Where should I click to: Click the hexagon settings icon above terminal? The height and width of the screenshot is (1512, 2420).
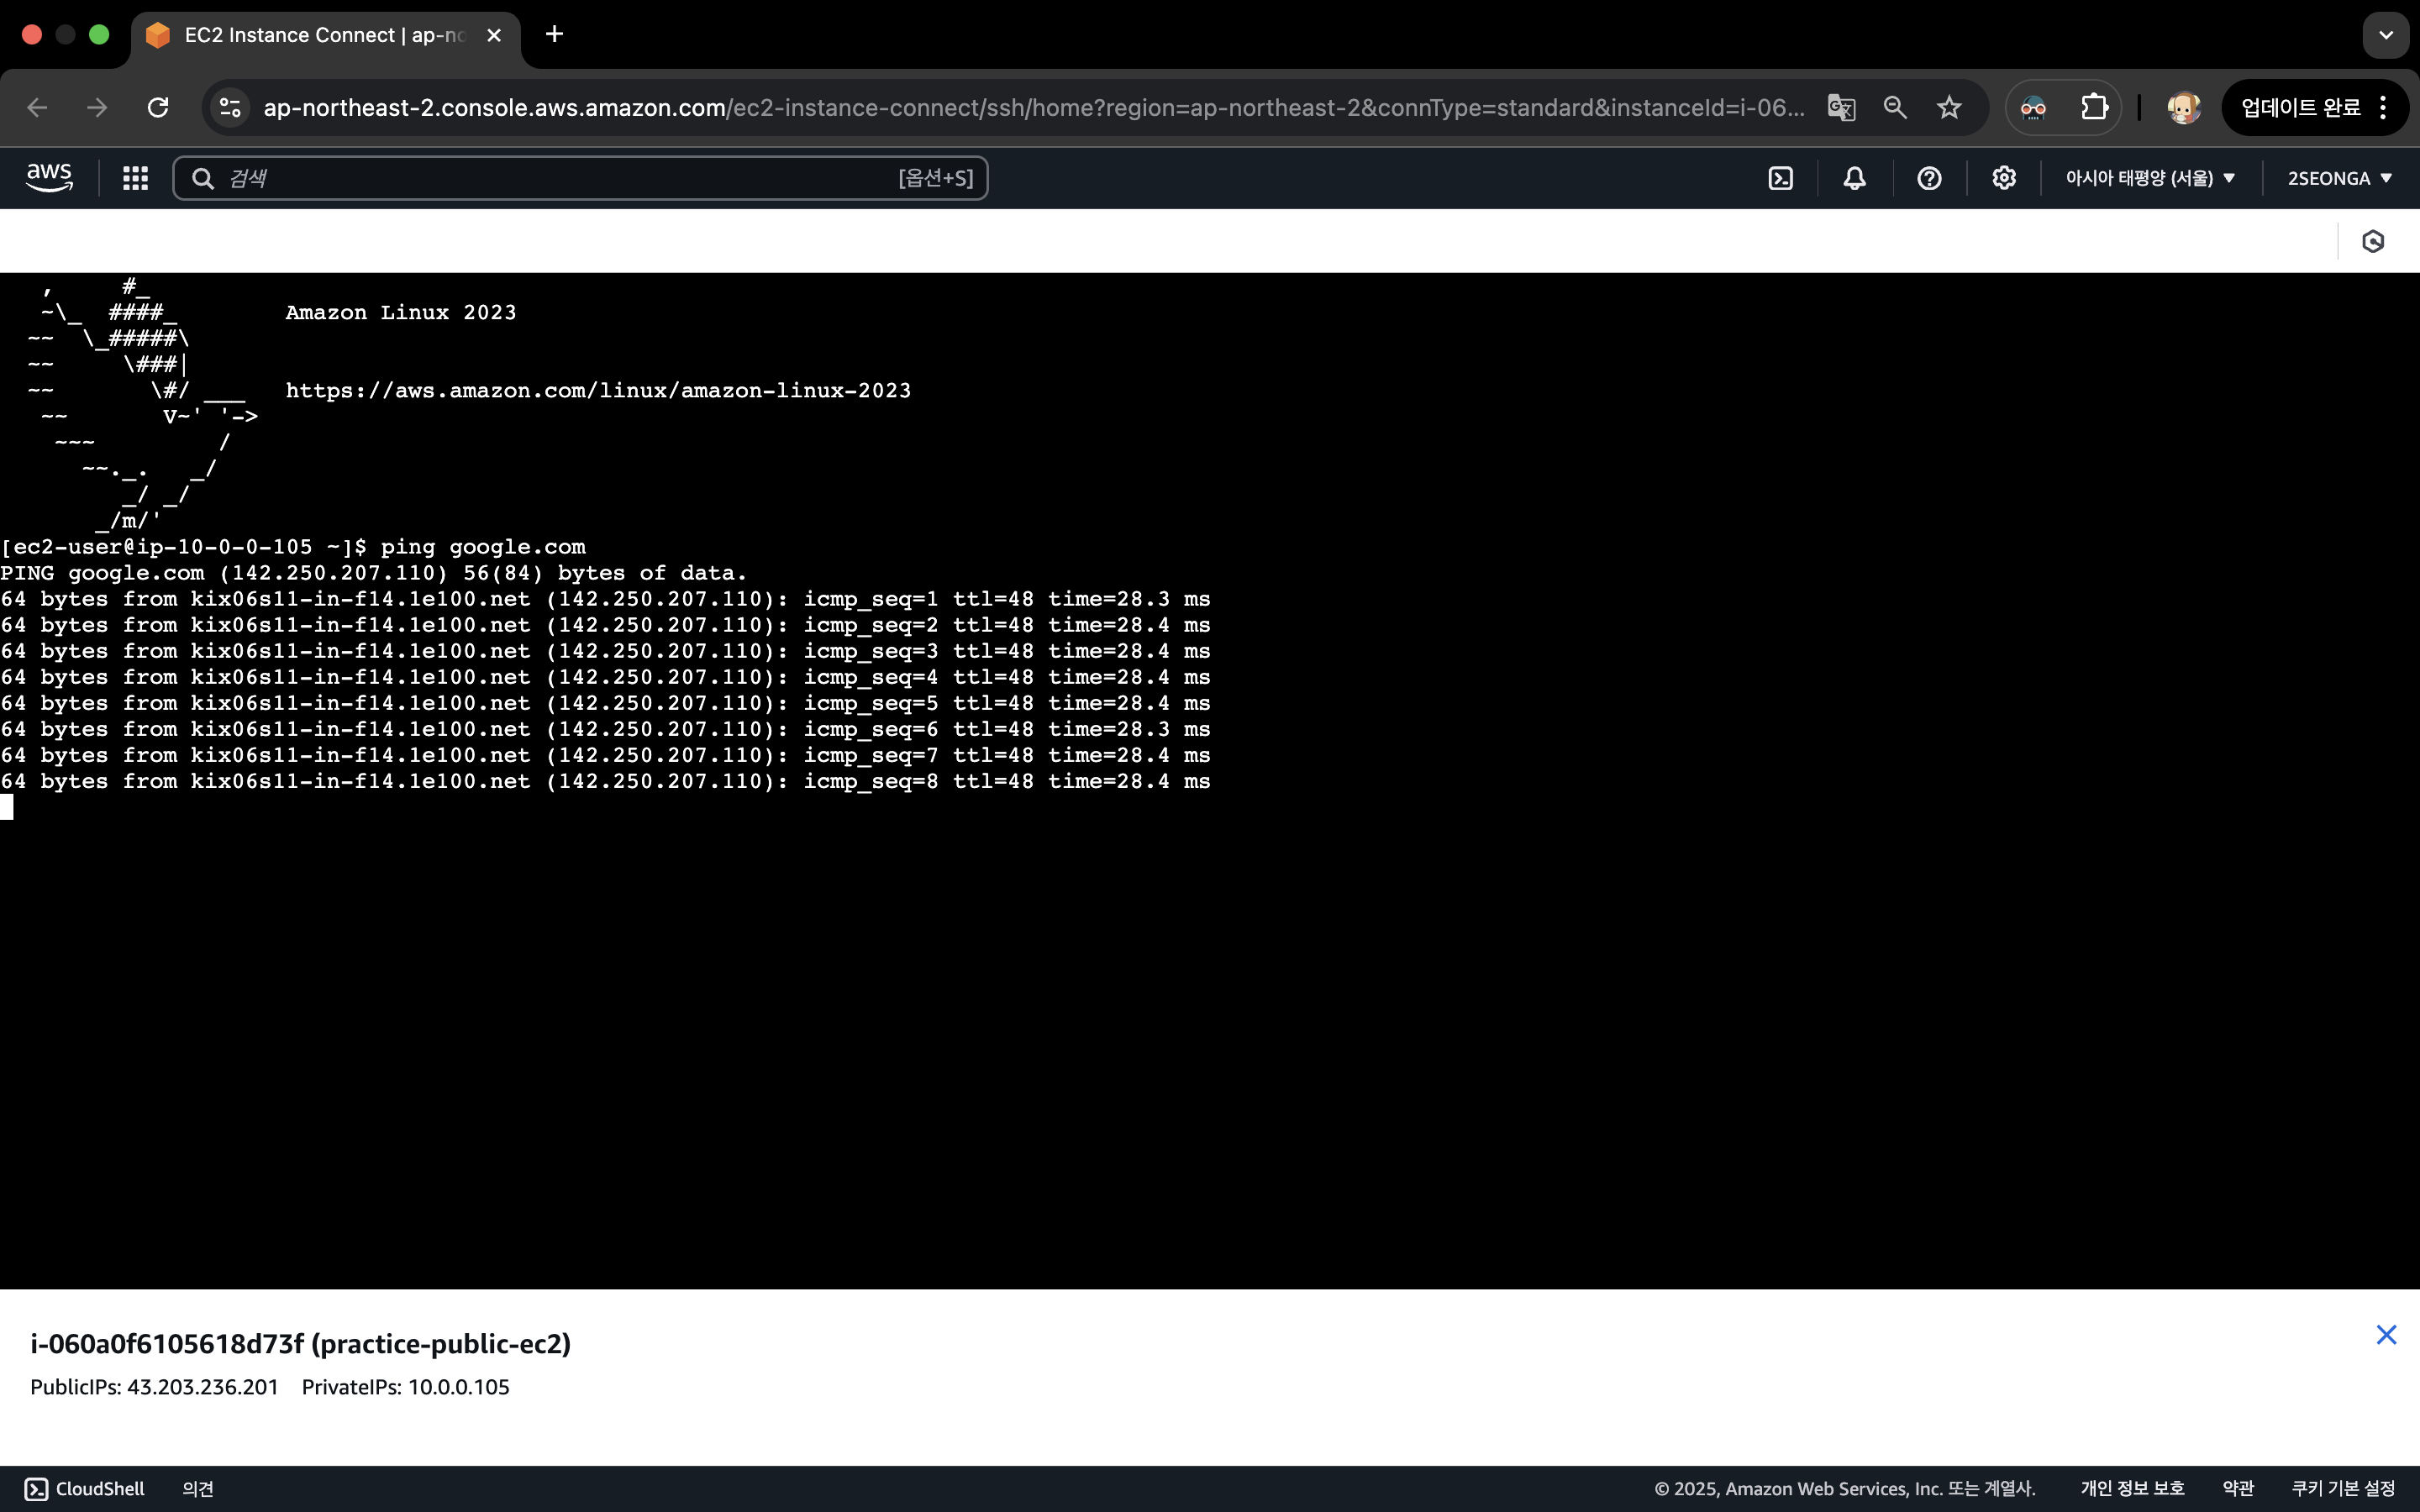coord(2372,241)
